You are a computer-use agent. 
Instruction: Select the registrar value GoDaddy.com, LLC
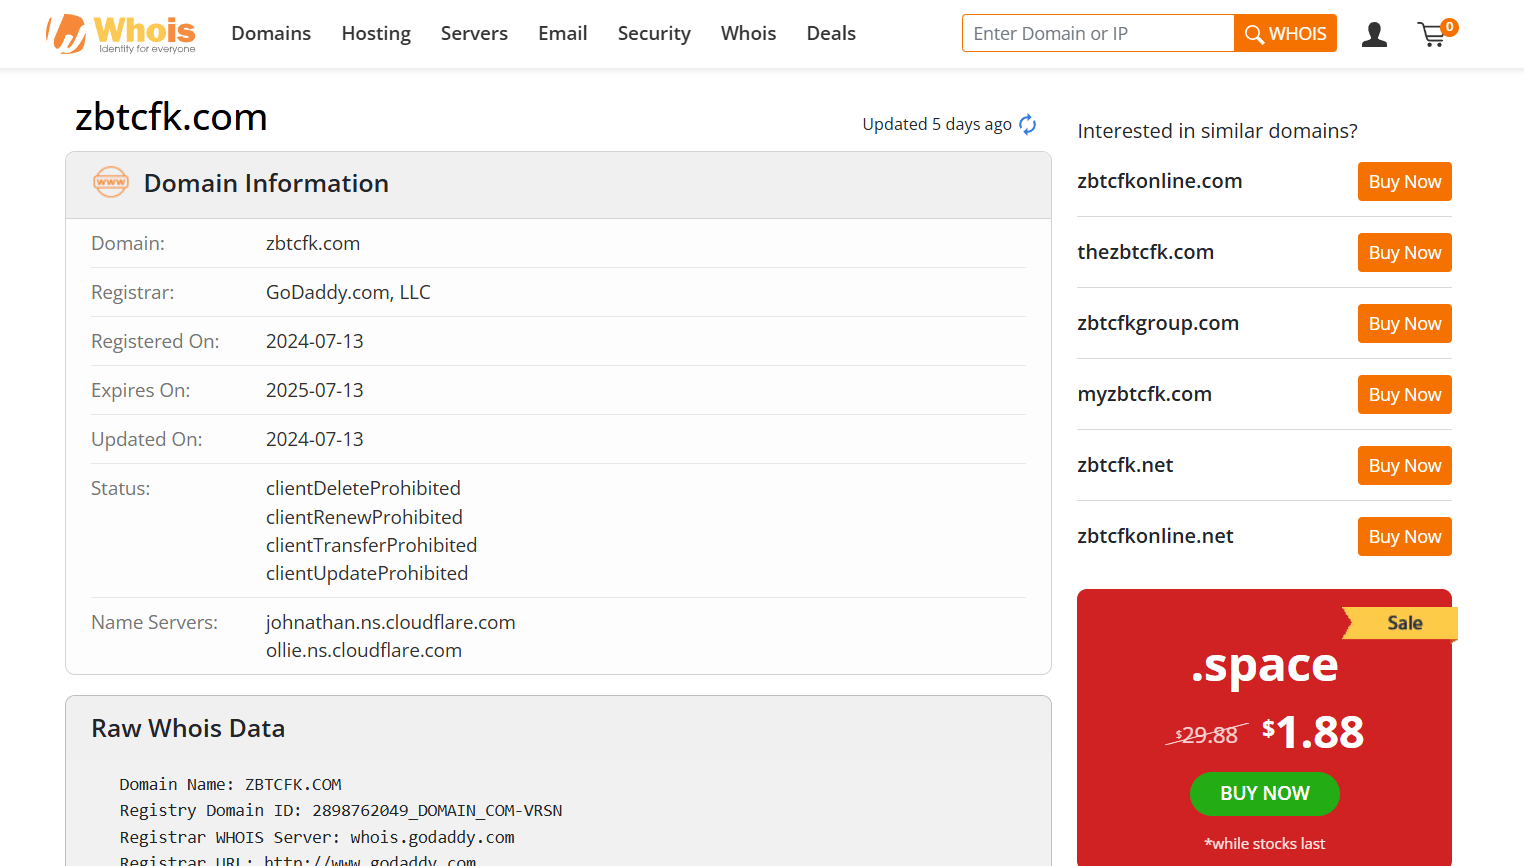[x=348, y=292]
